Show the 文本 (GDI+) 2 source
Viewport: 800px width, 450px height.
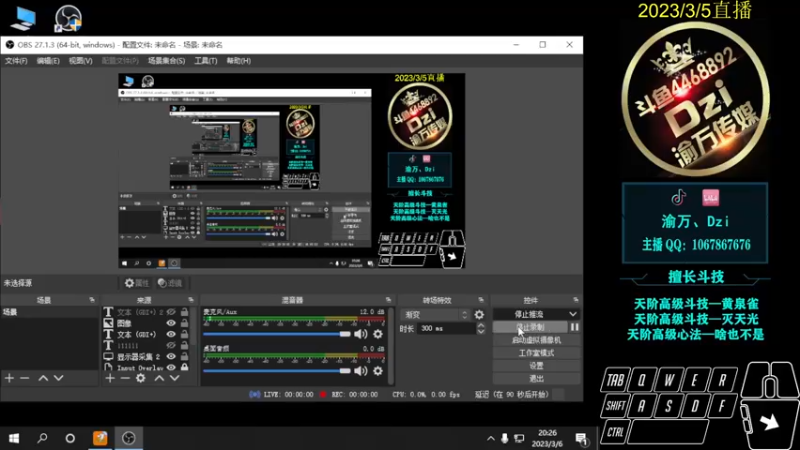coord(171,312)
